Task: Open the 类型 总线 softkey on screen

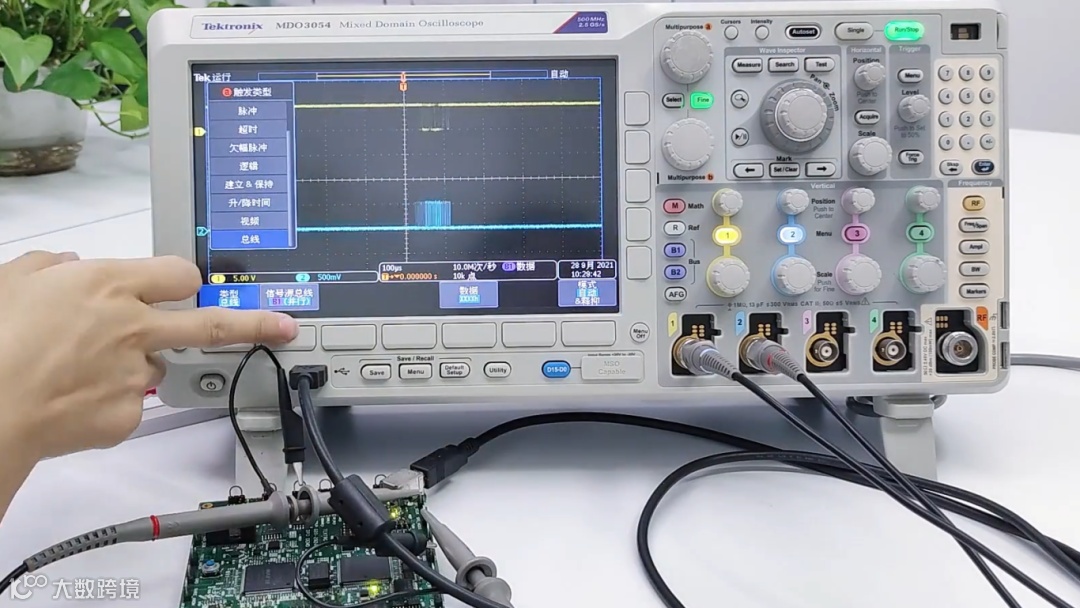Action: point(229,297)
